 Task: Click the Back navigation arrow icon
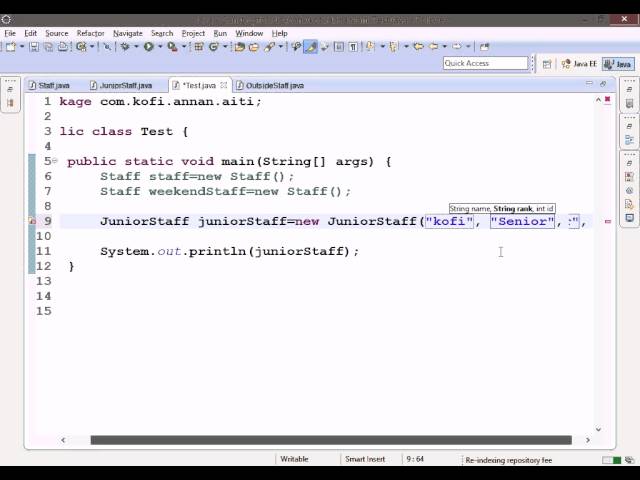433,47
